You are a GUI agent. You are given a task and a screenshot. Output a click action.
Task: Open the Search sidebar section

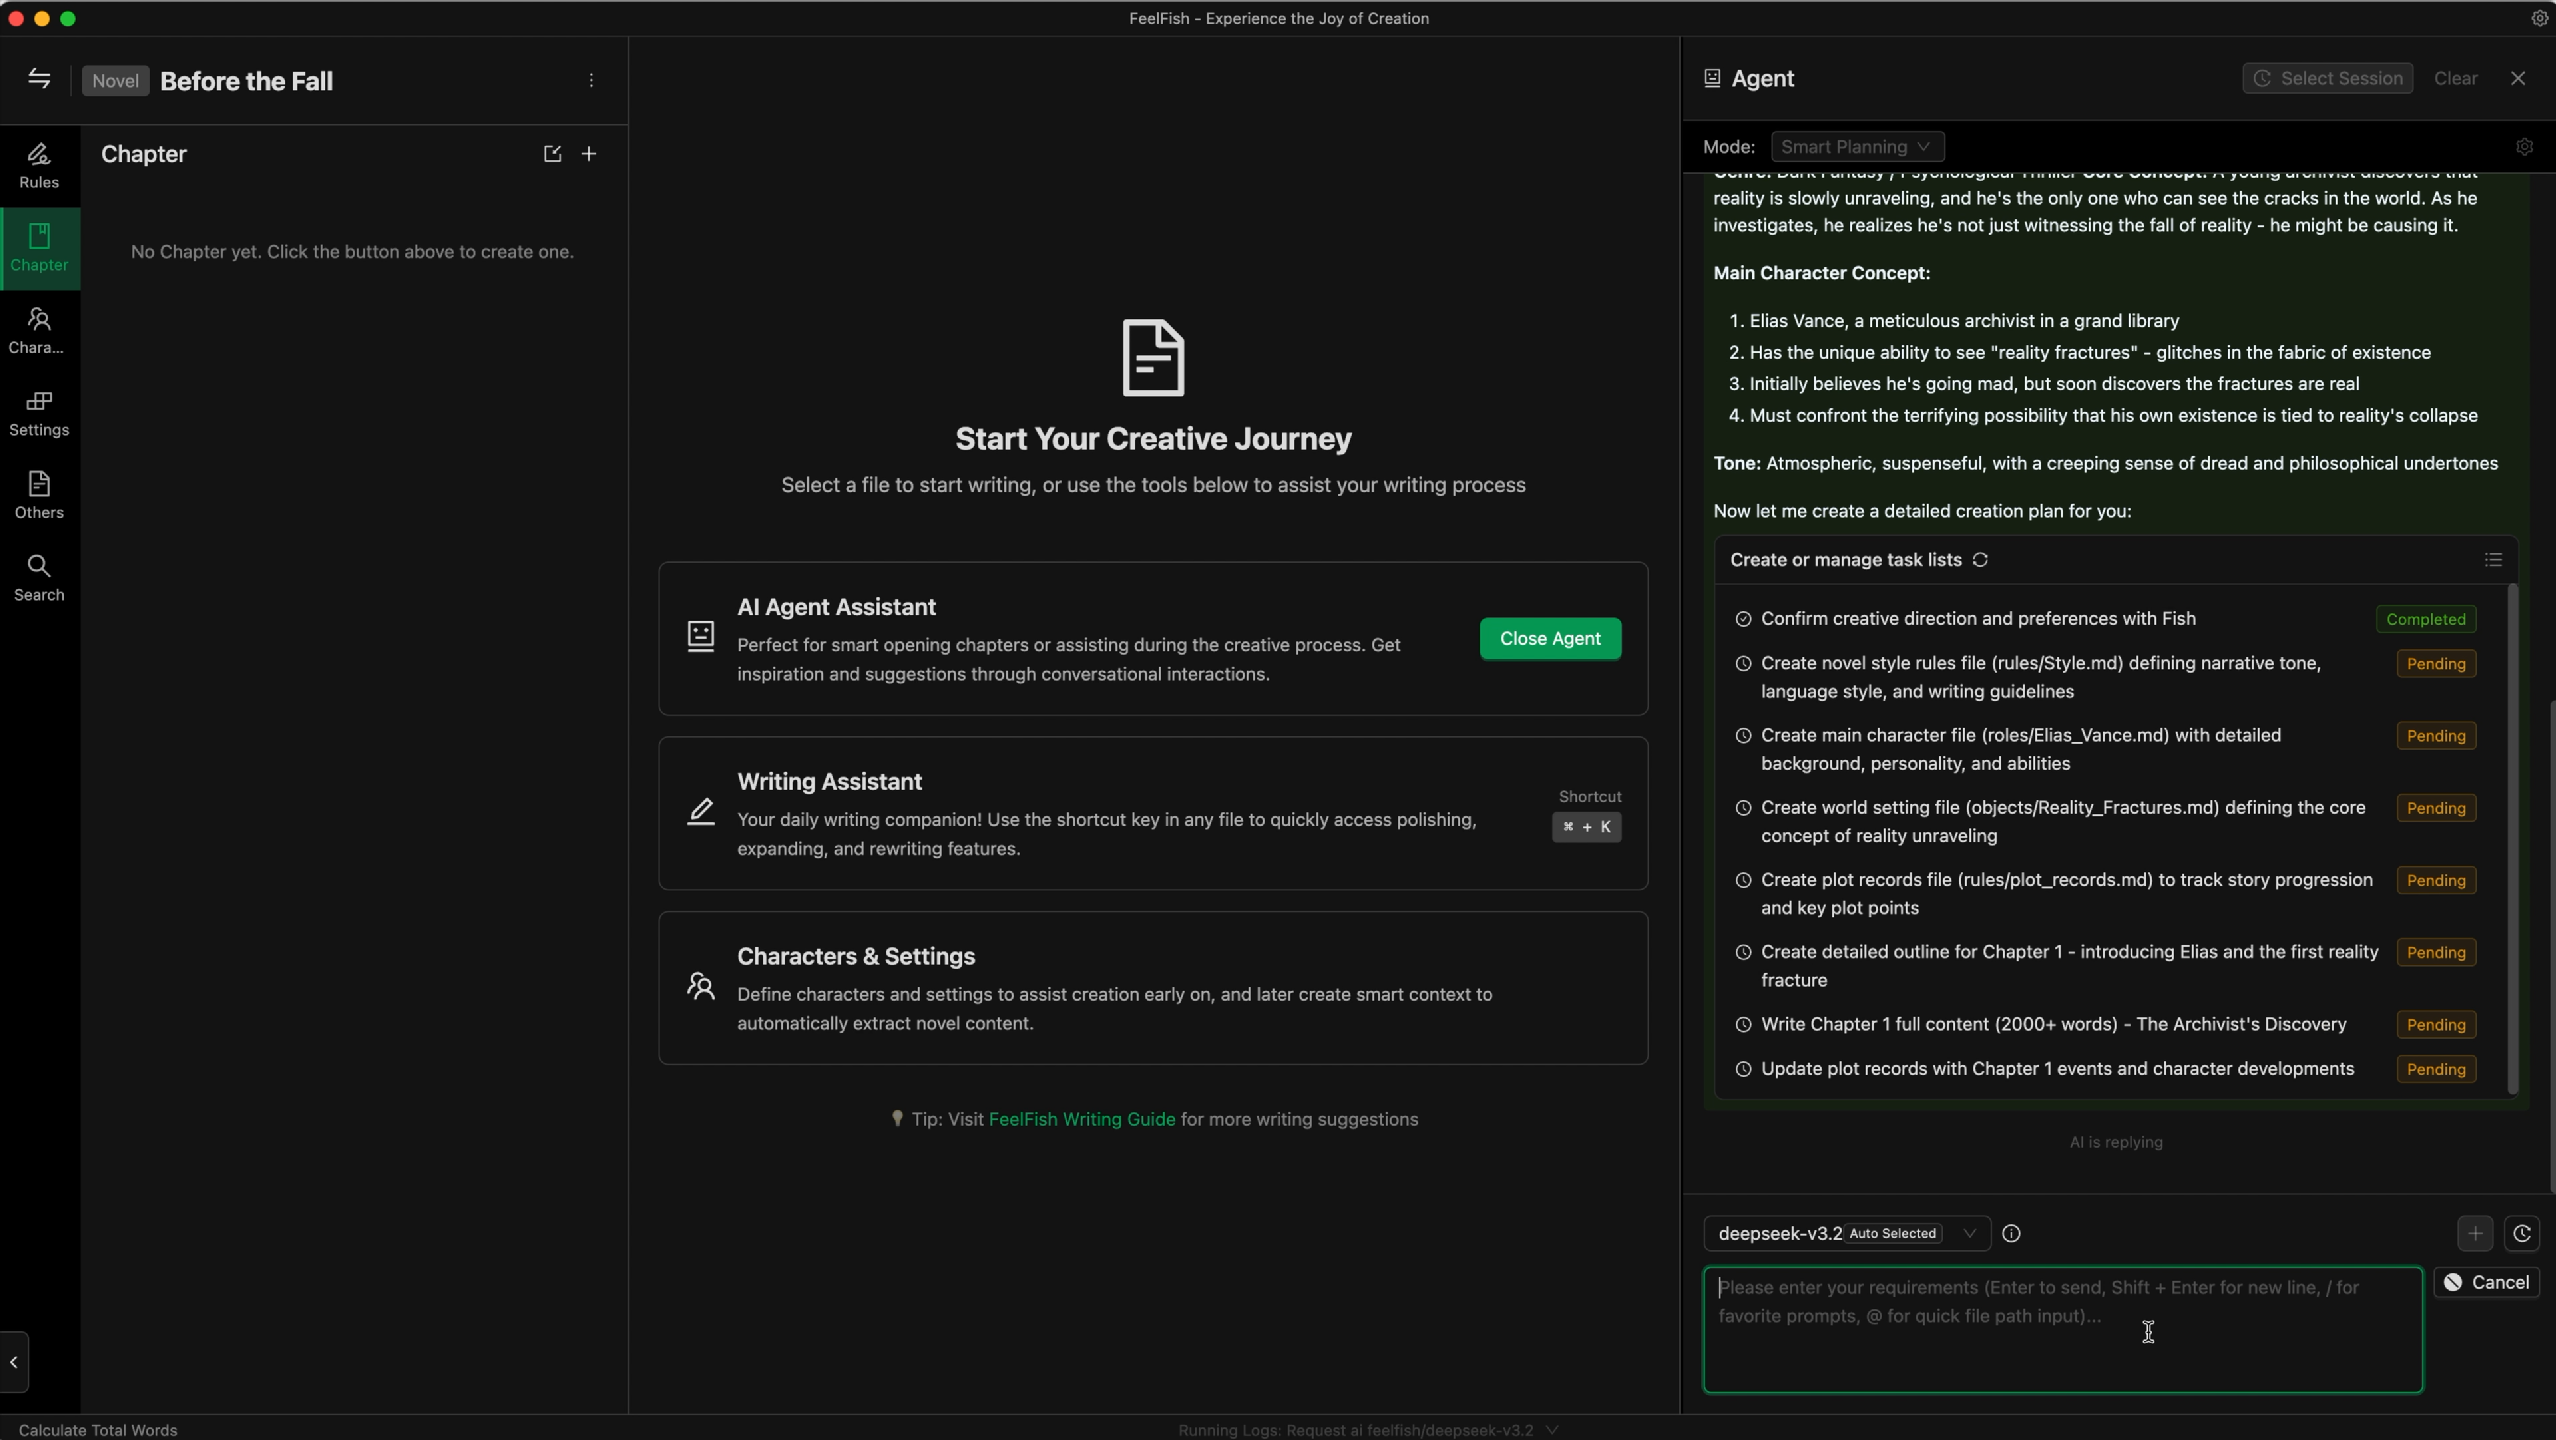tap(39, 578)
